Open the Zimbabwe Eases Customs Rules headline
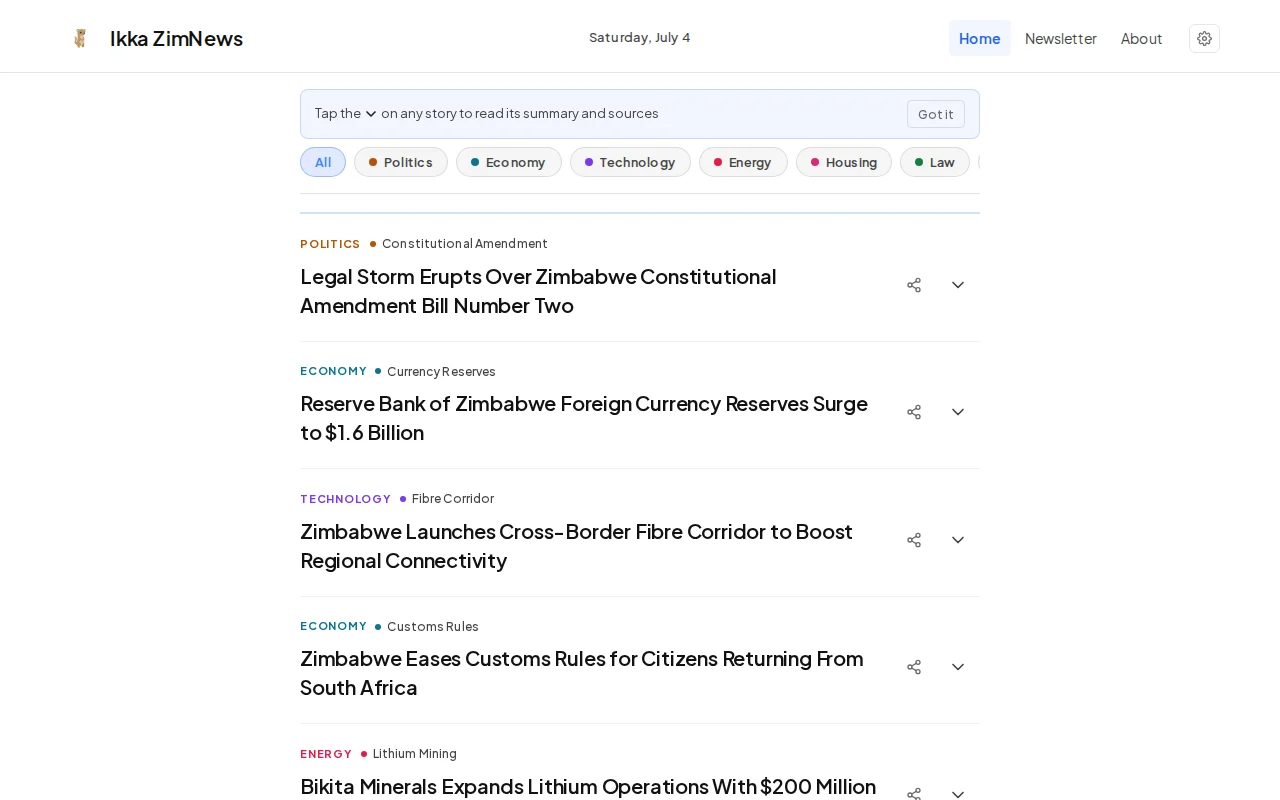Viewport: 1280px width, 800px height. tap(582, 673)
